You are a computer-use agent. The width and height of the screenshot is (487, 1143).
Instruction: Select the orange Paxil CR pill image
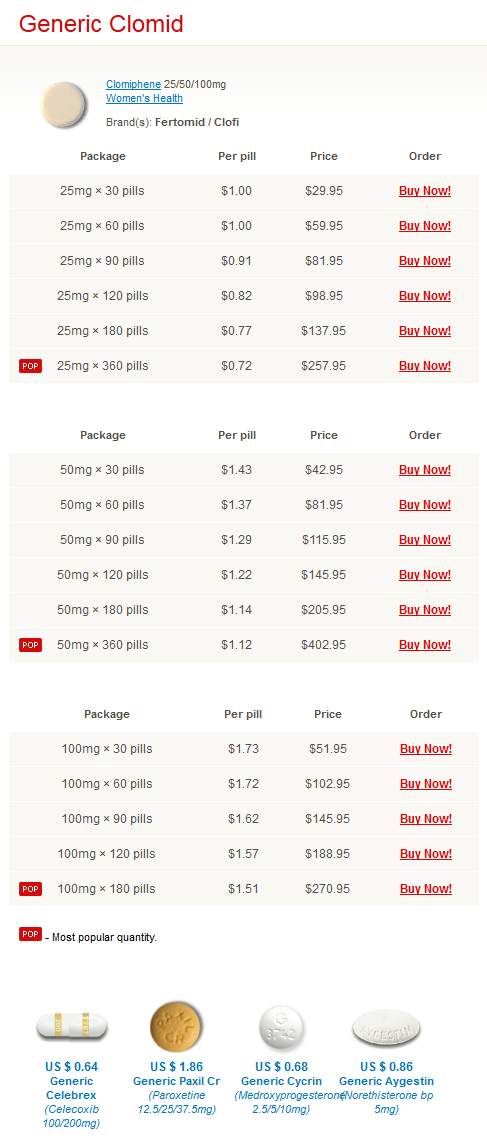pos(176,1026)
